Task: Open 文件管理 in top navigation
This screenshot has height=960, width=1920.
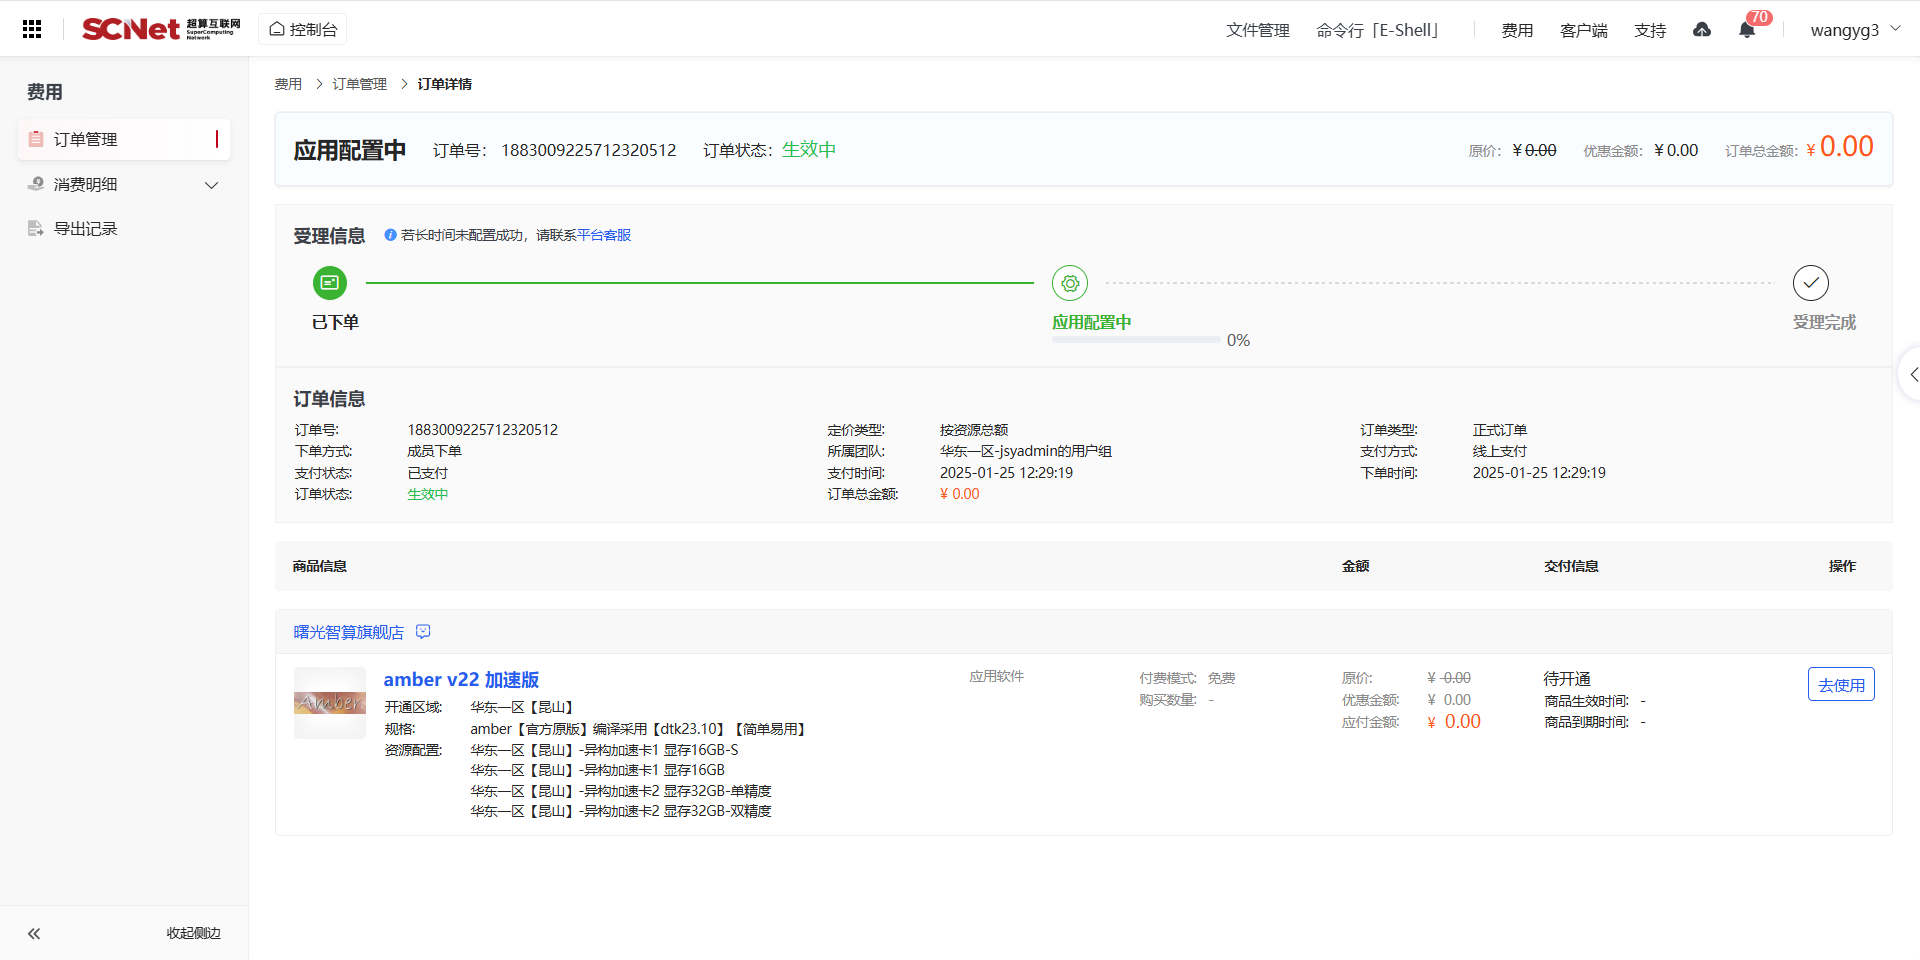Action: [1257, 30]
